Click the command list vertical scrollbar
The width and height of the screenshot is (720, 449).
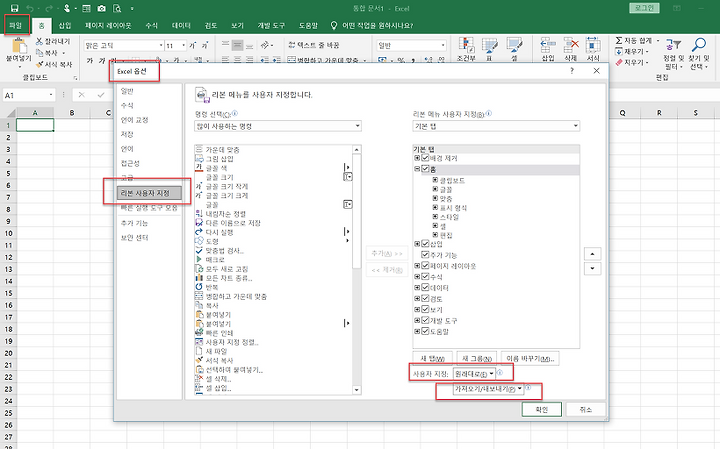coord(357,269)
